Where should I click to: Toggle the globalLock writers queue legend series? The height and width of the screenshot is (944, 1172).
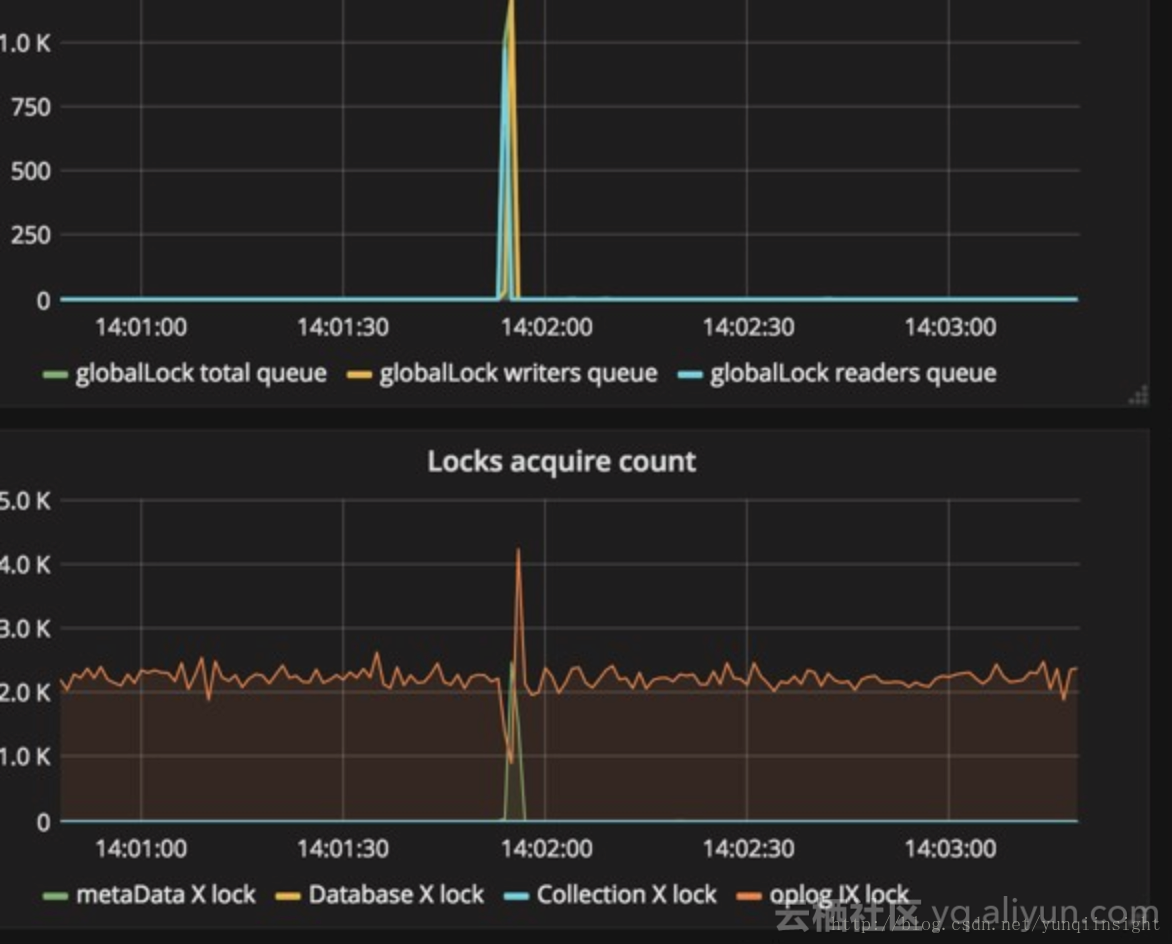coord(518,373)
